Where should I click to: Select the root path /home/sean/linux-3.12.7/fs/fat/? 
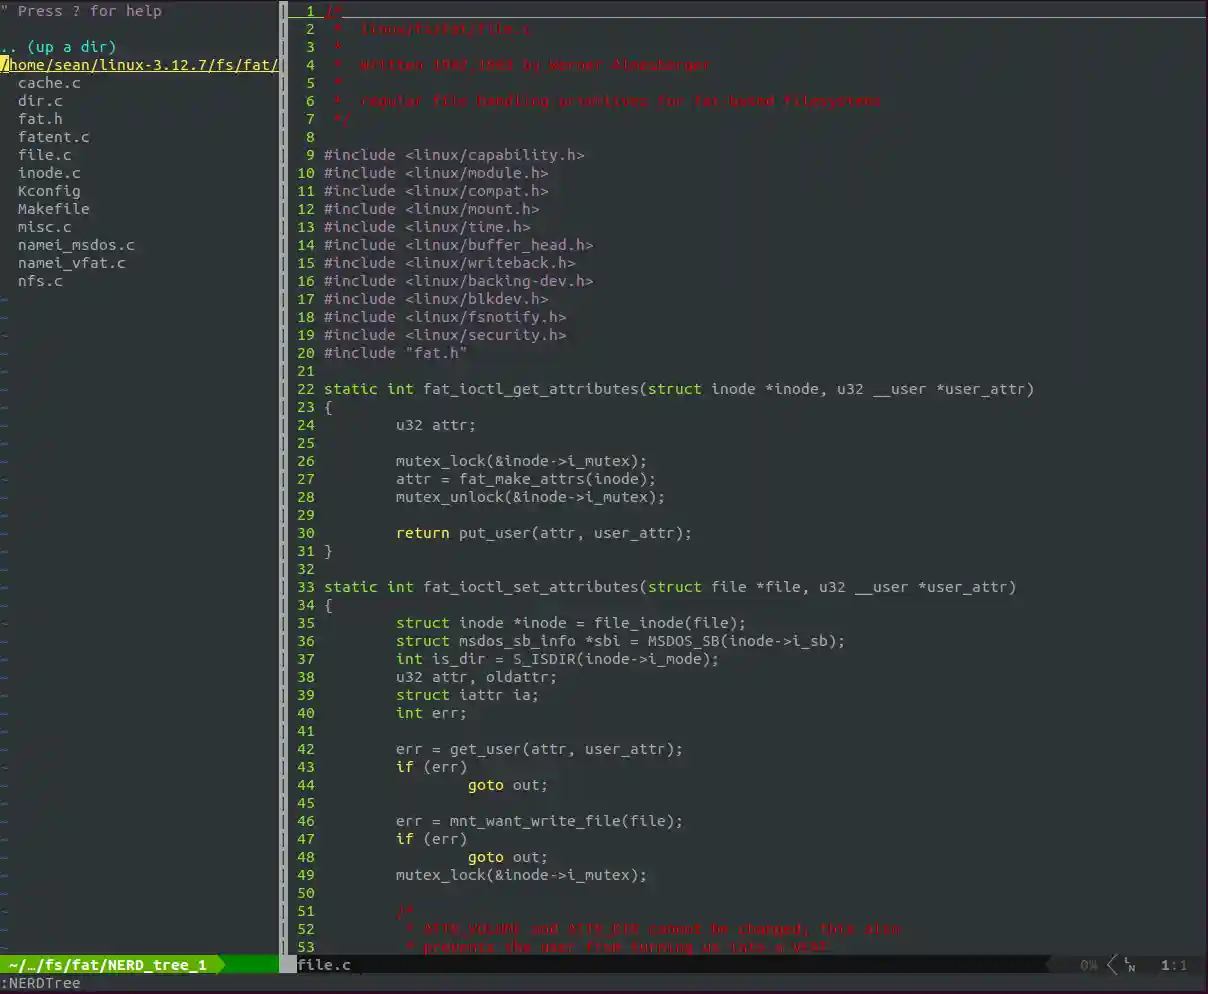click(x=140, y=65)
